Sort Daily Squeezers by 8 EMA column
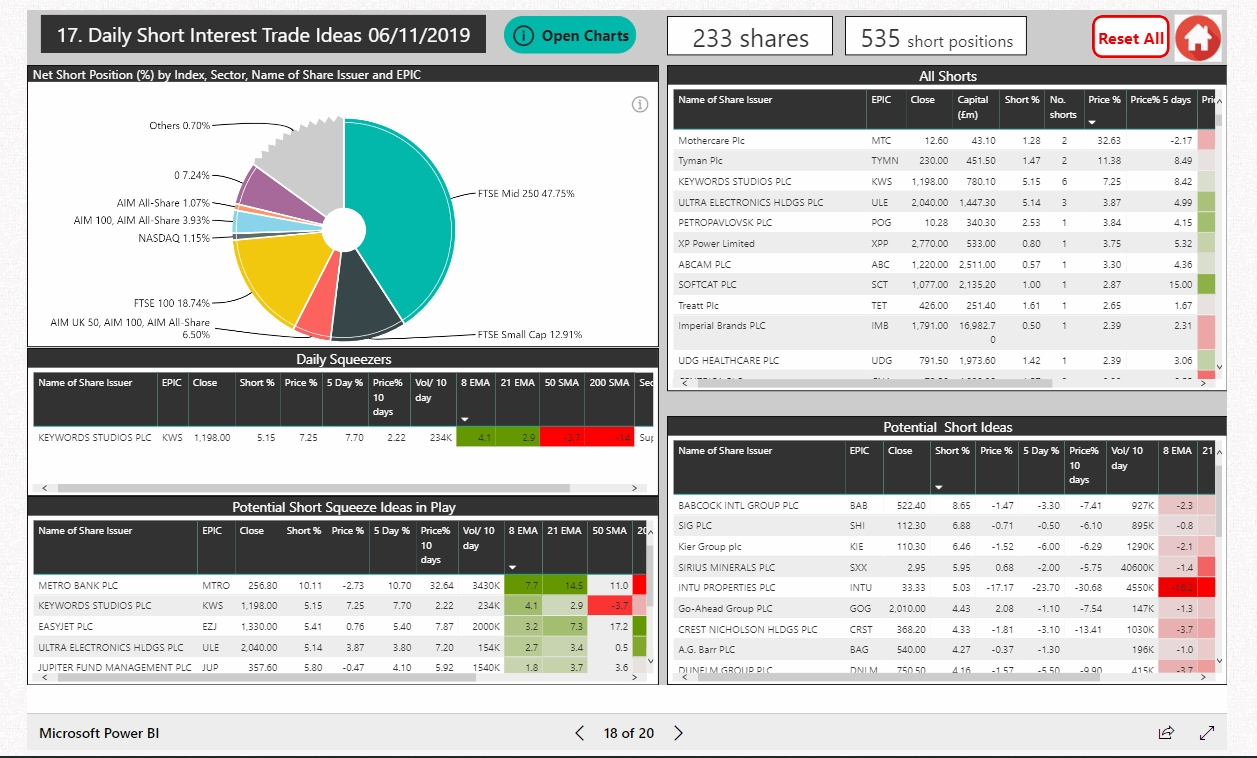This screenshot has height=758, width=1257. [x=475, y=383]
